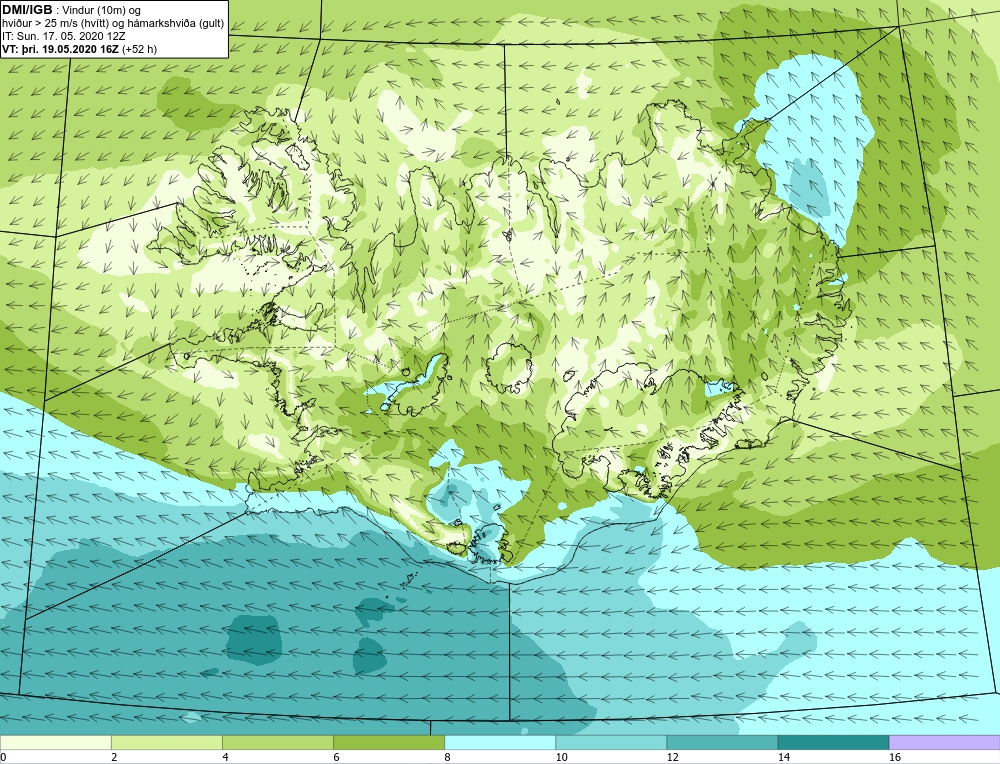
Task: Click the 6–8 m/s dark green legend swatch
Action: 388,742
